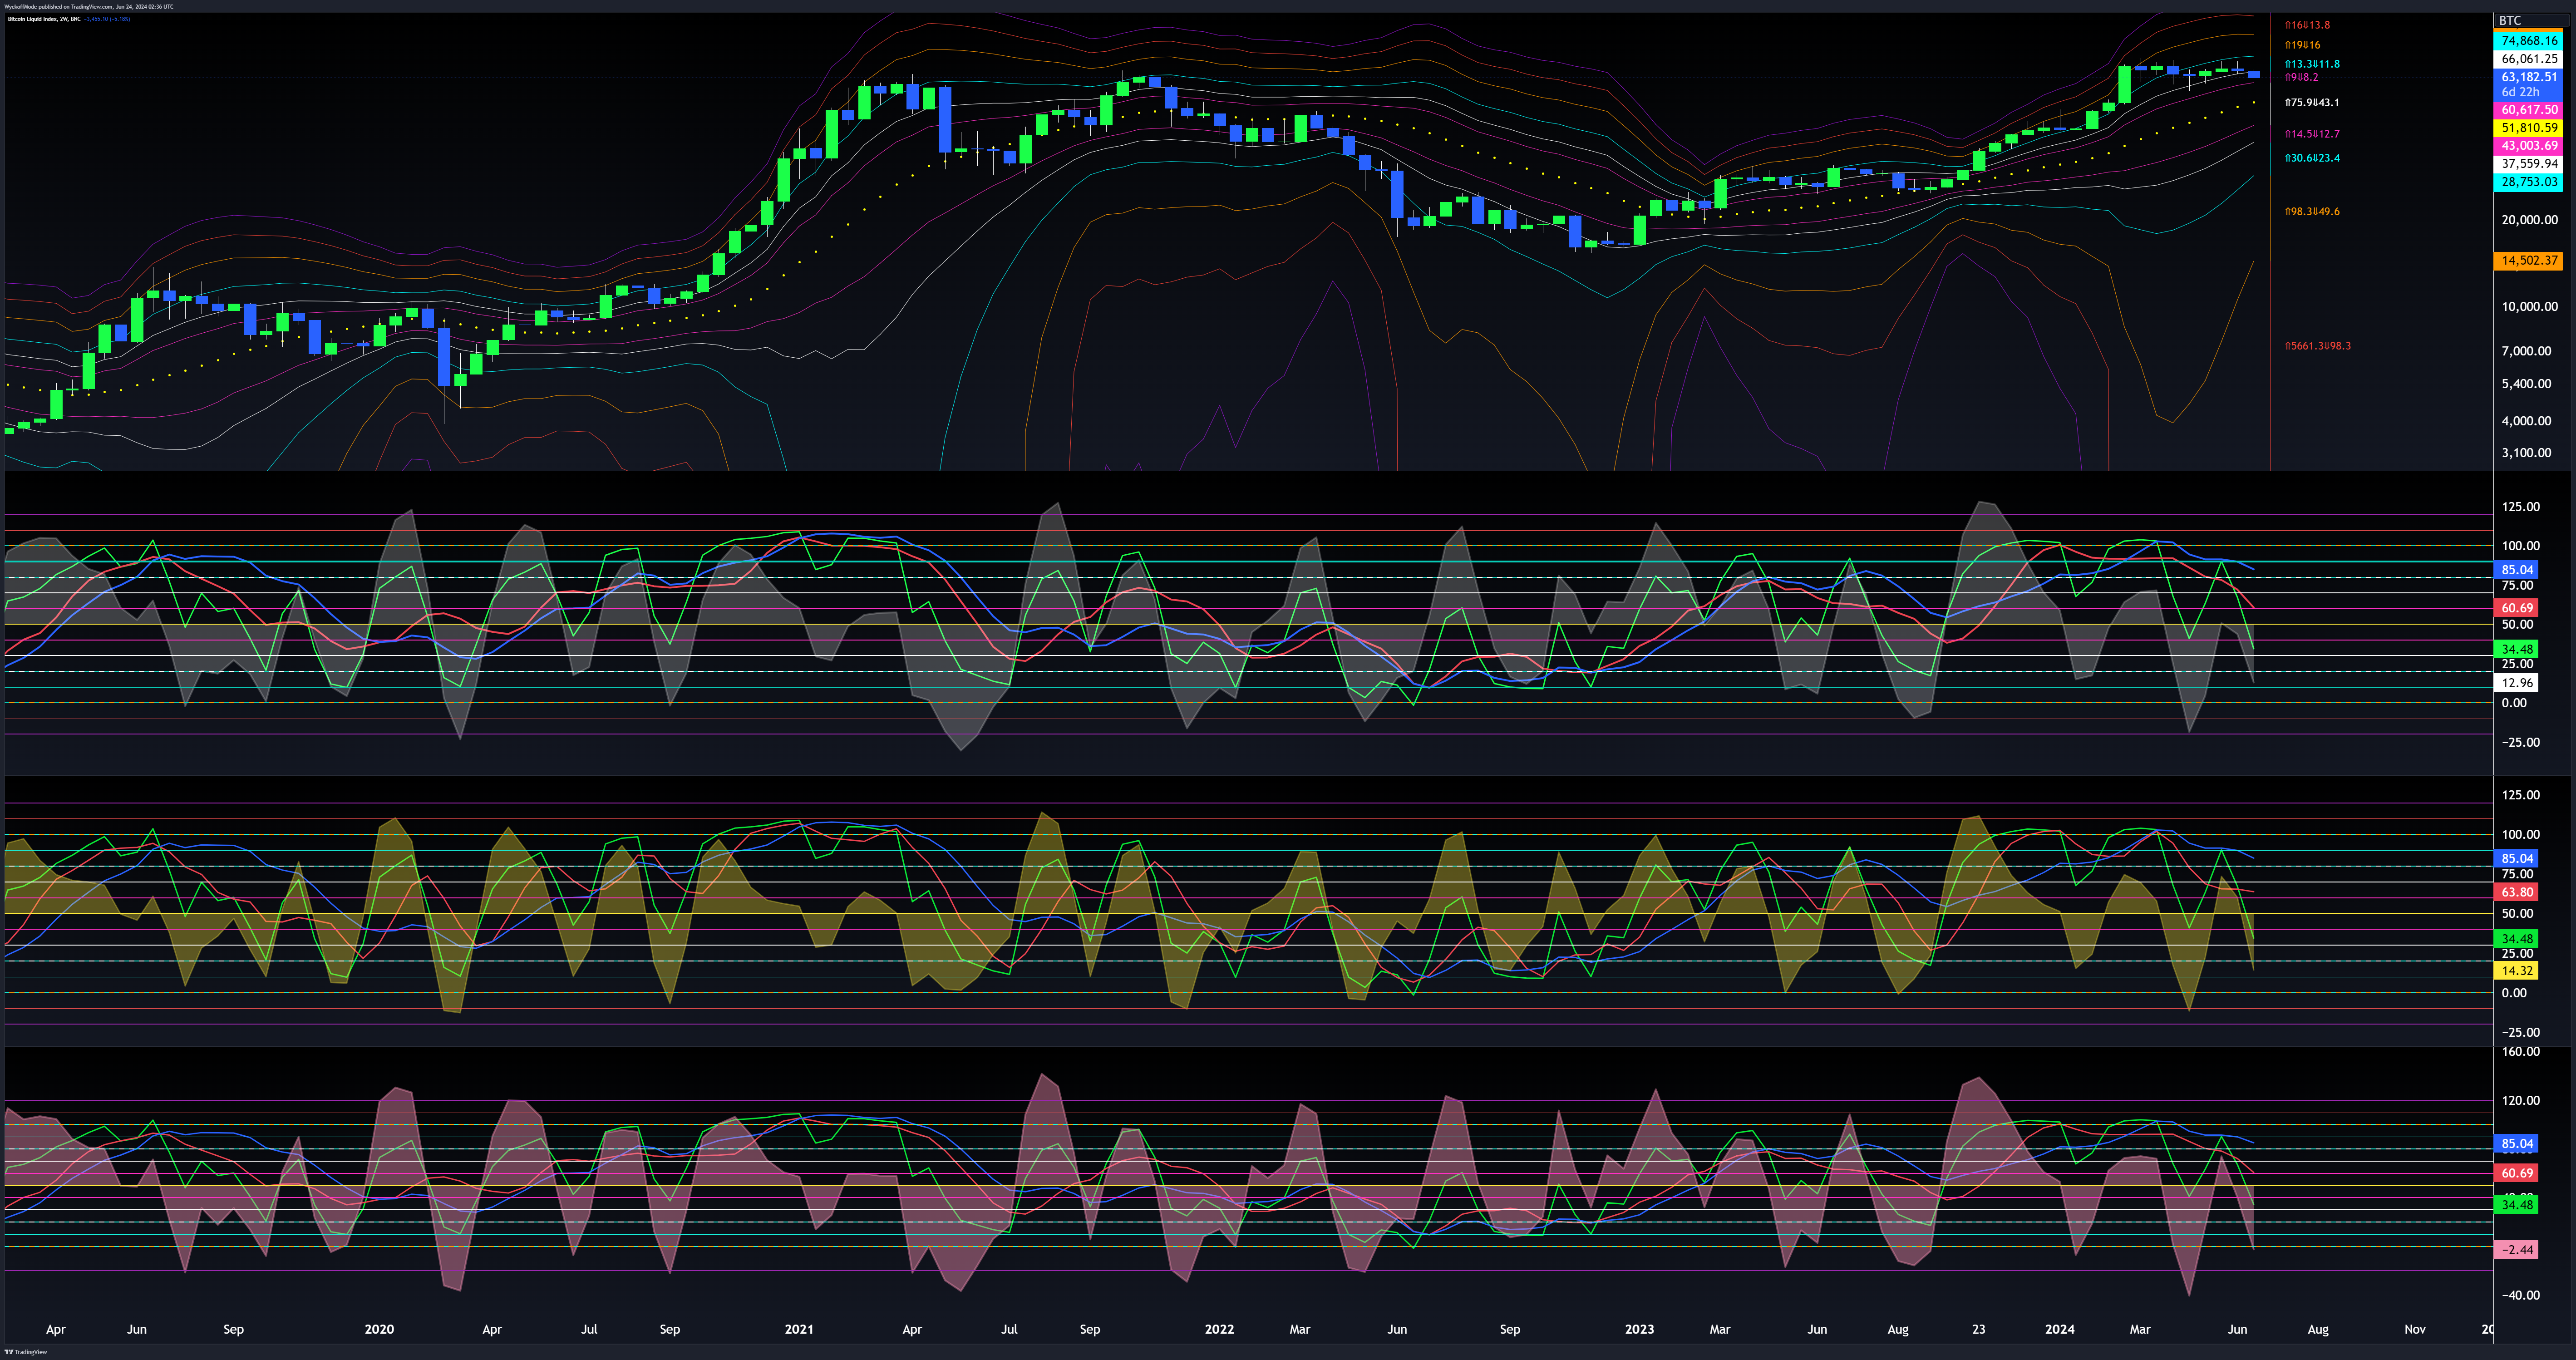Click the -3,455.10 (-5.18%) change value

tap(107, 19)
